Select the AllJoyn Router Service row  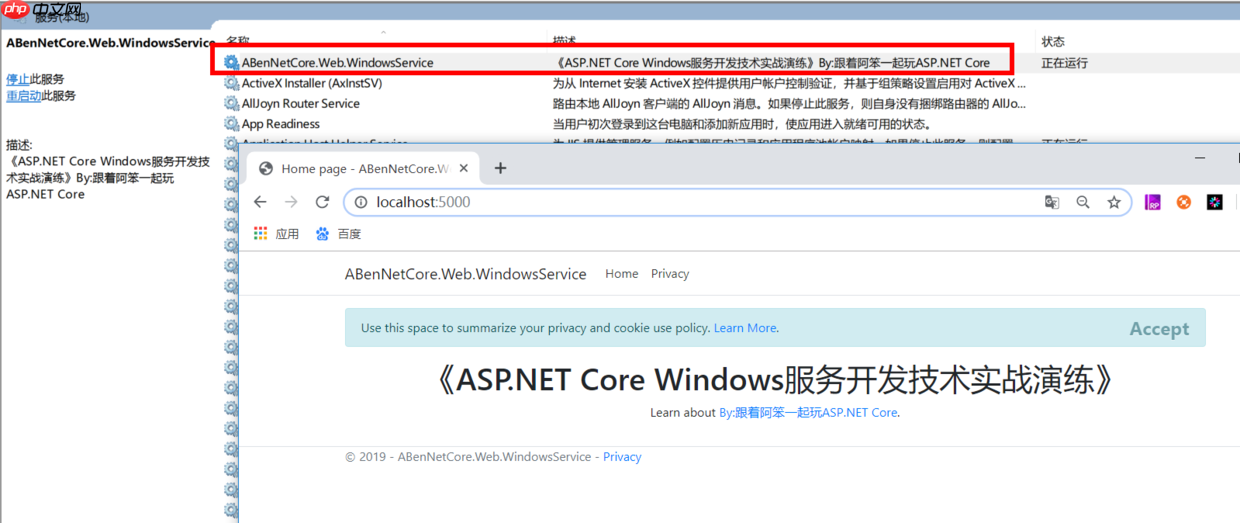click(301, 103)
